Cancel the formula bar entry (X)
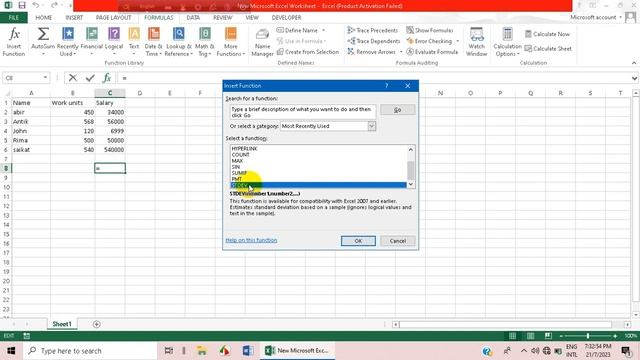The image size is (640, 360). 73,78
